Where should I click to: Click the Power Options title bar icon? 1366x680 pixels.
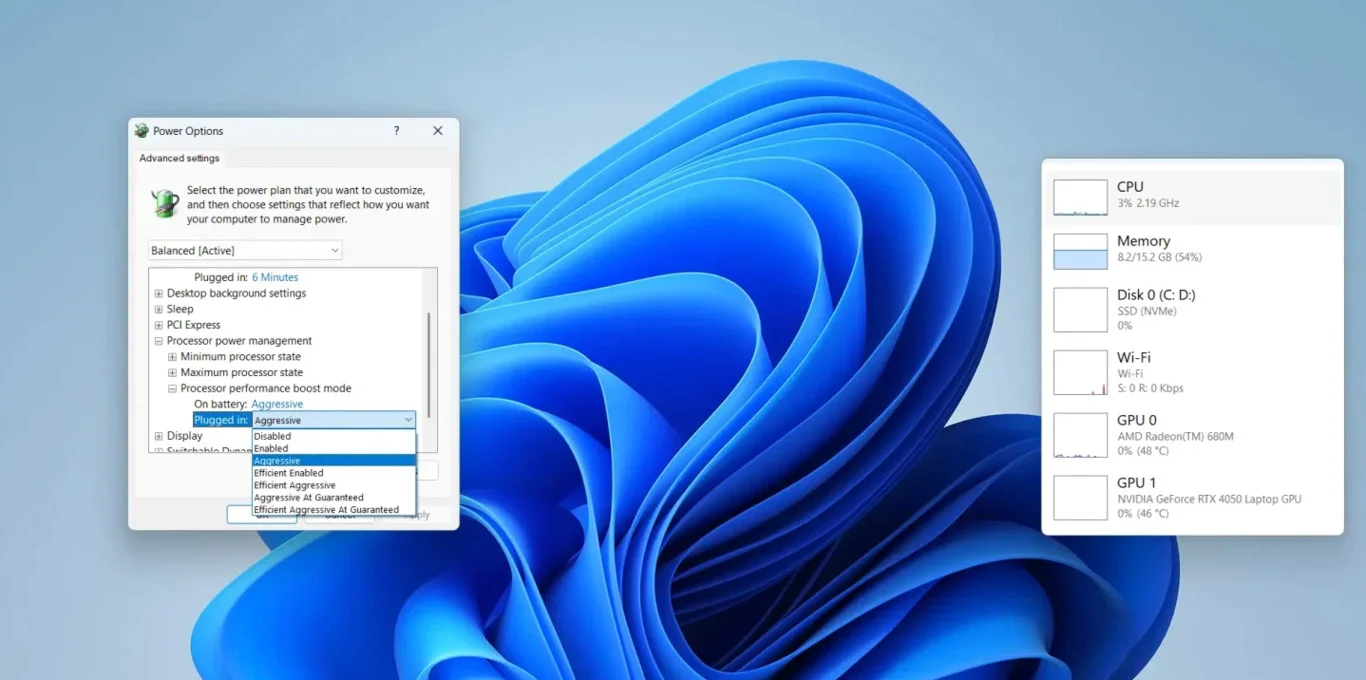141,131
